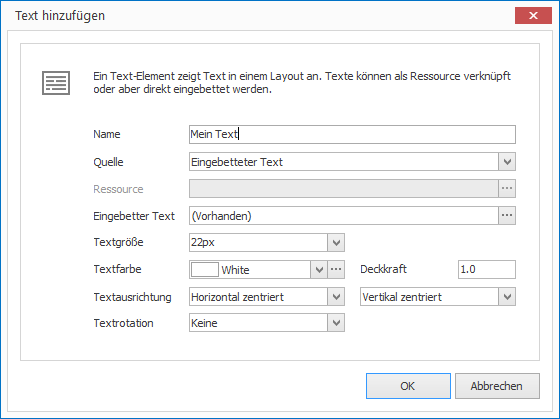This screenshot has height=419, width=560.
Task: Click the Eingebetter Text field
Action: coord(344,216)
